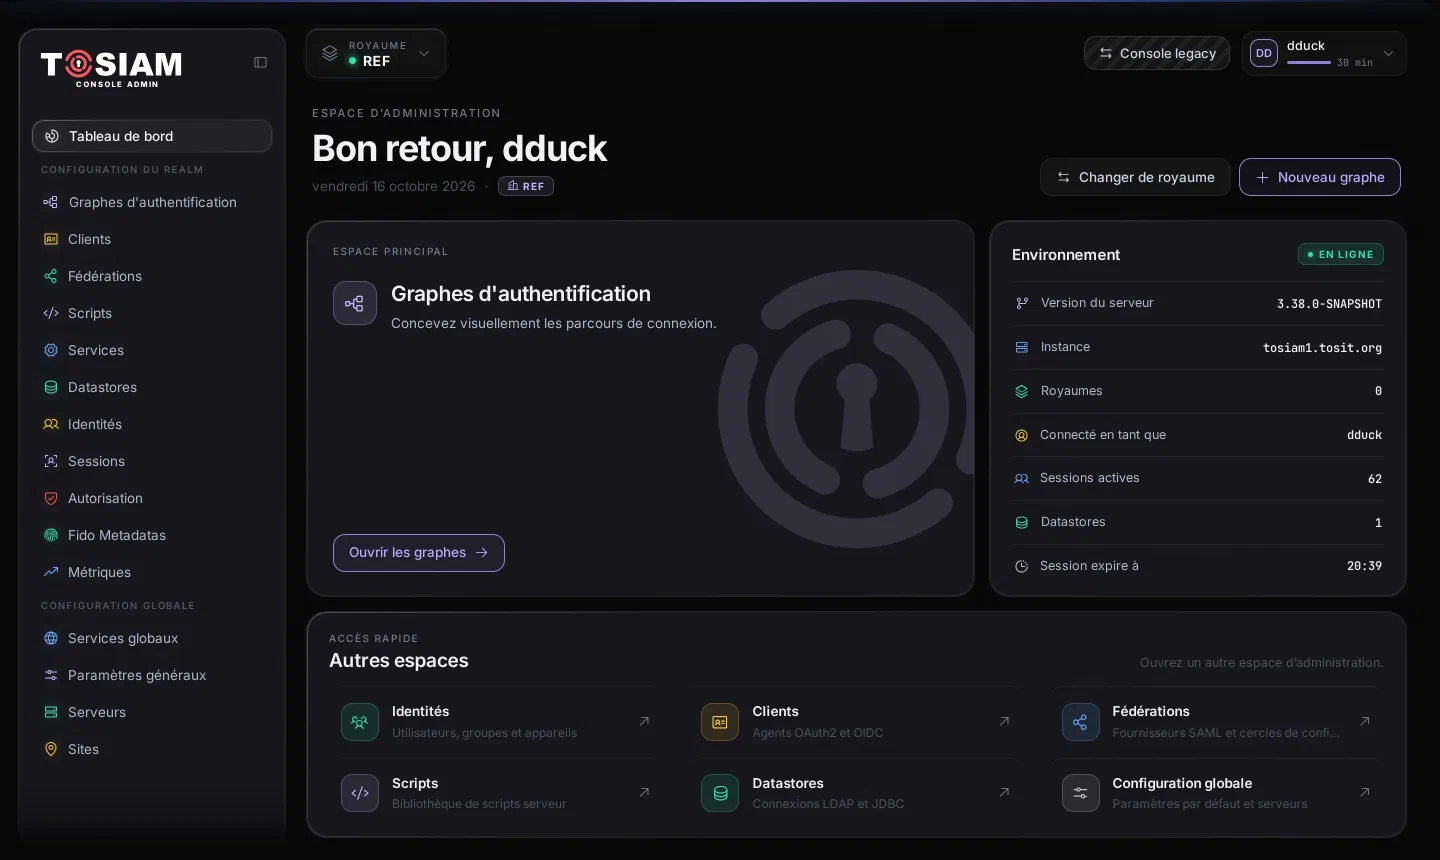The width and height of the screenshot is (1440, 860).
Task: Click the Autorisation shield icon
Action: [51, 498]
